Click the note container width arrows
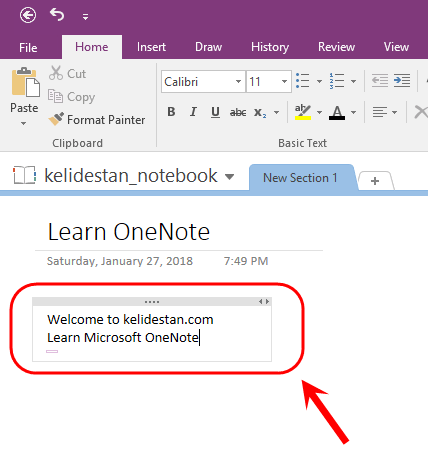This screenshot has width=428, height=473. (x=264, y=302)
